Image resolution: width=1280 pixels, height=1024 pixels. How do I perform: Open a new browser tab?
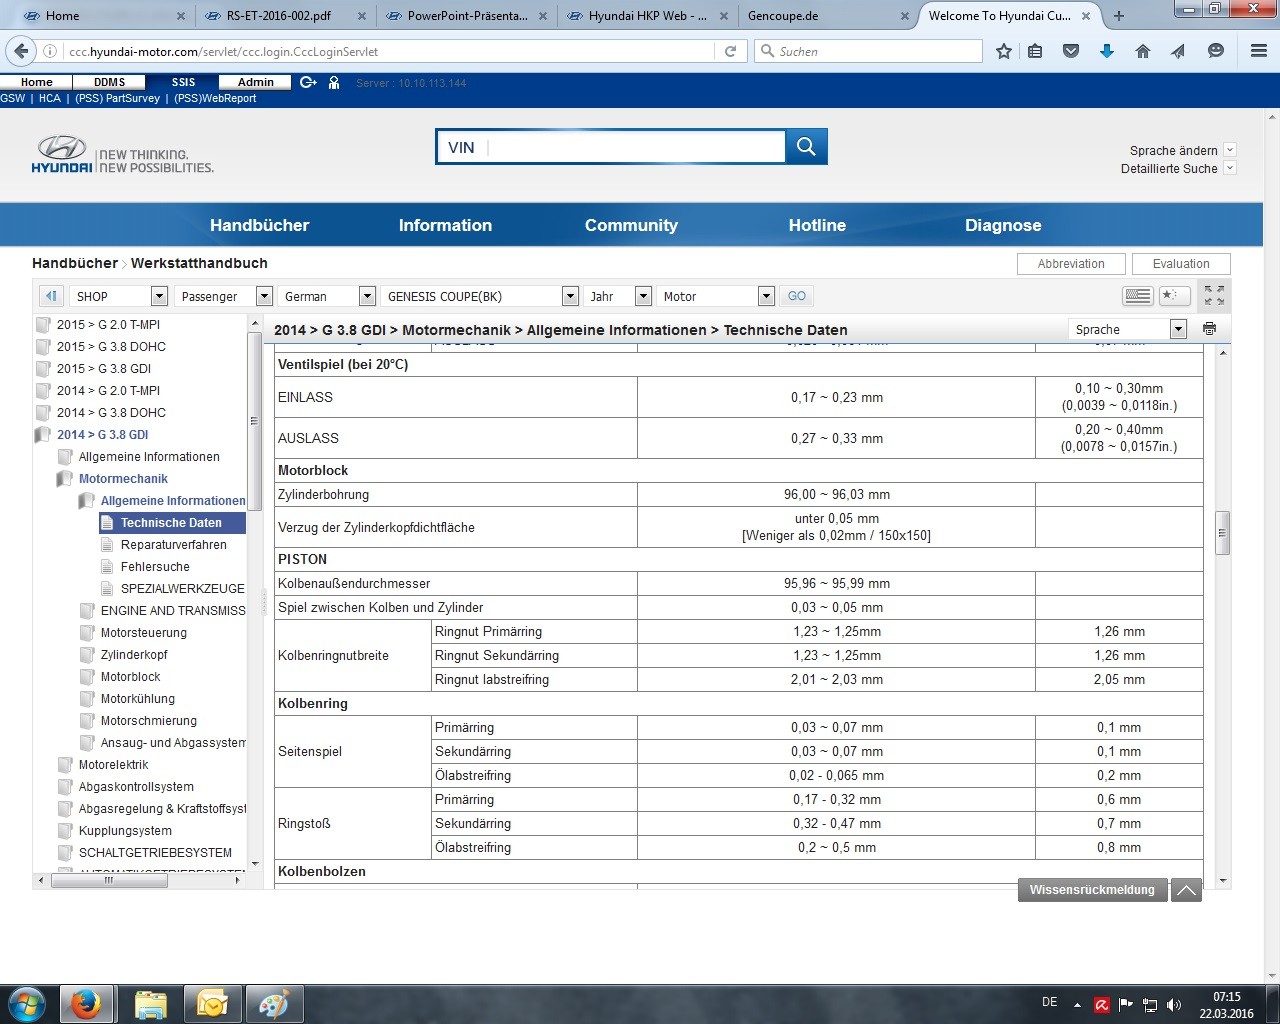coord(1119,16)
